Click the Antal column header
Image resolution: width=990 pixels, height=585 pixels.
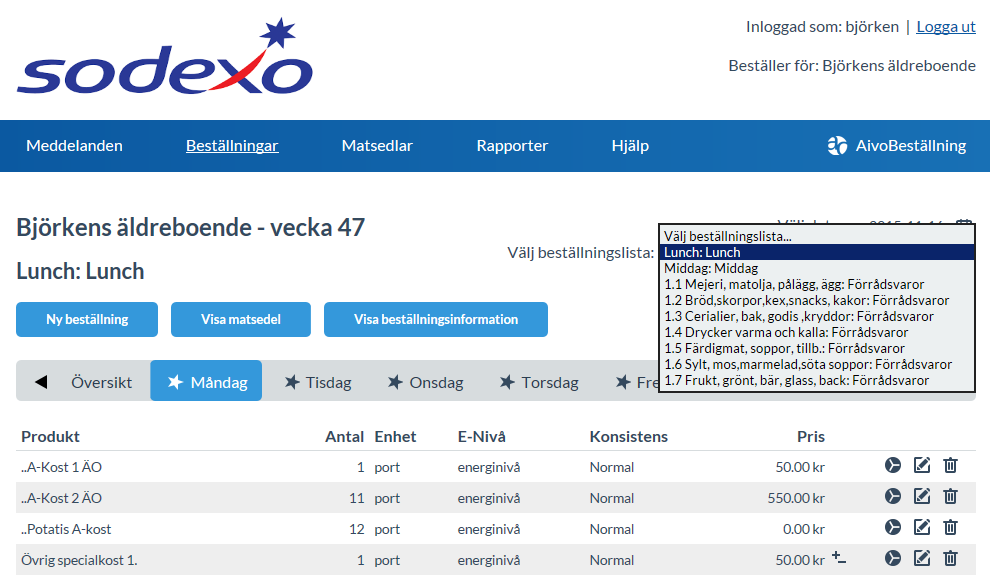click(x=344, y=437)
